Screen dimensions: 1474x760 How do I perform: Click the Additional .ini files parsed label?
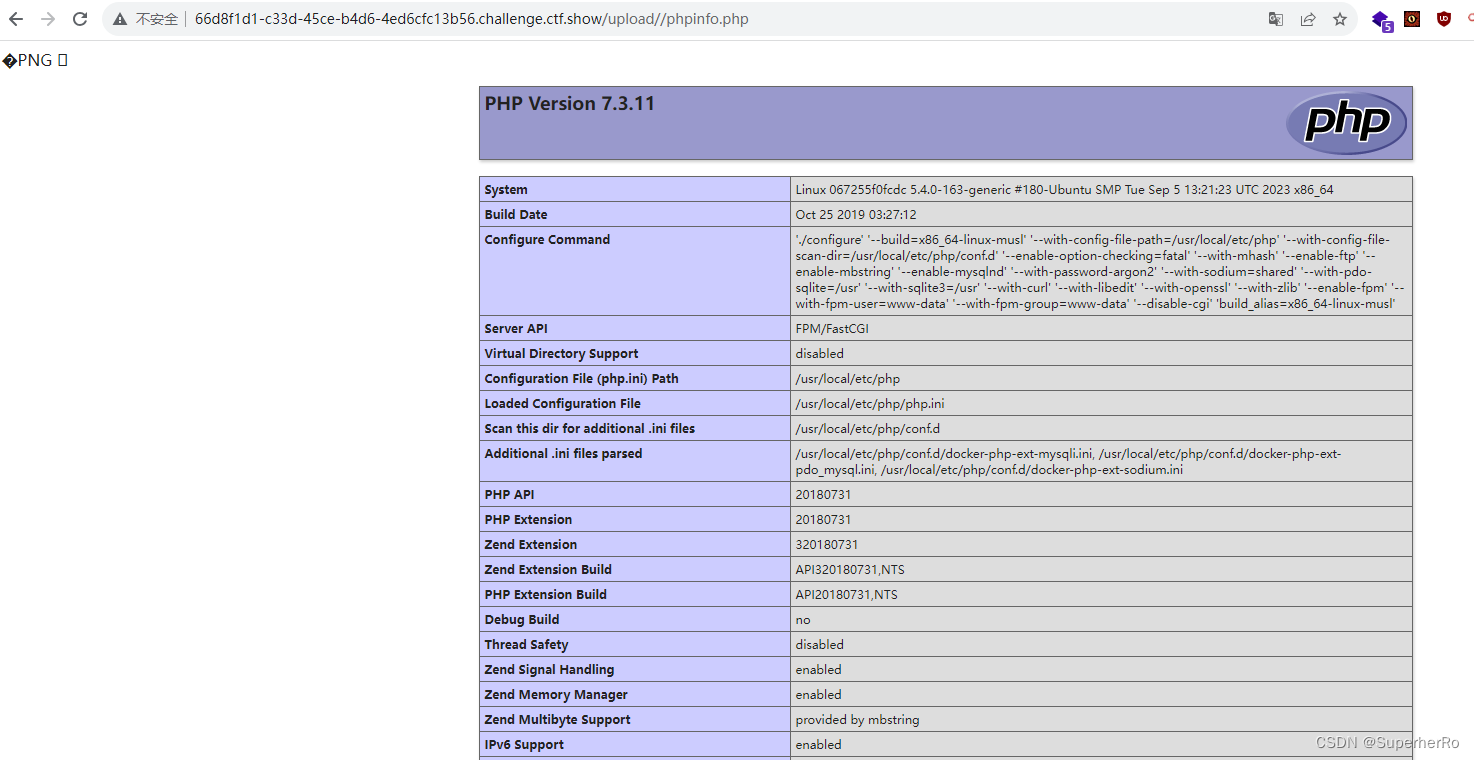coord(563,454)
